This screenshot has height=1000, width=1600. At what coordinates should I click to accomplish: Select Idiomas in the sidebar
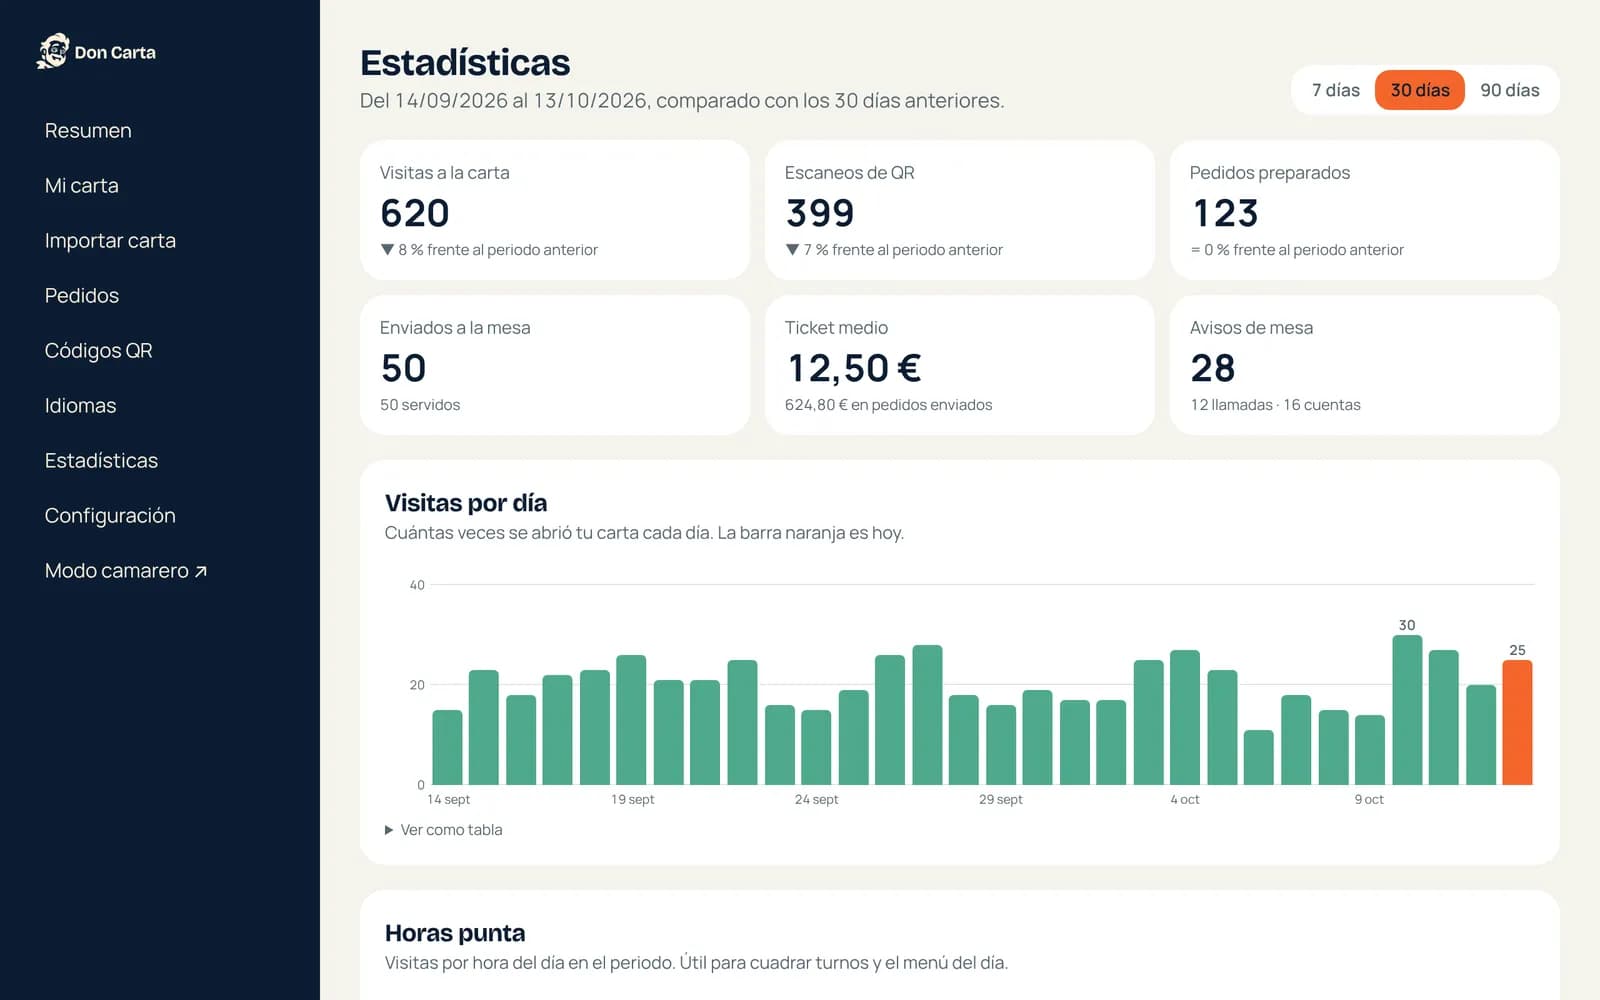[x=80, y=406]
